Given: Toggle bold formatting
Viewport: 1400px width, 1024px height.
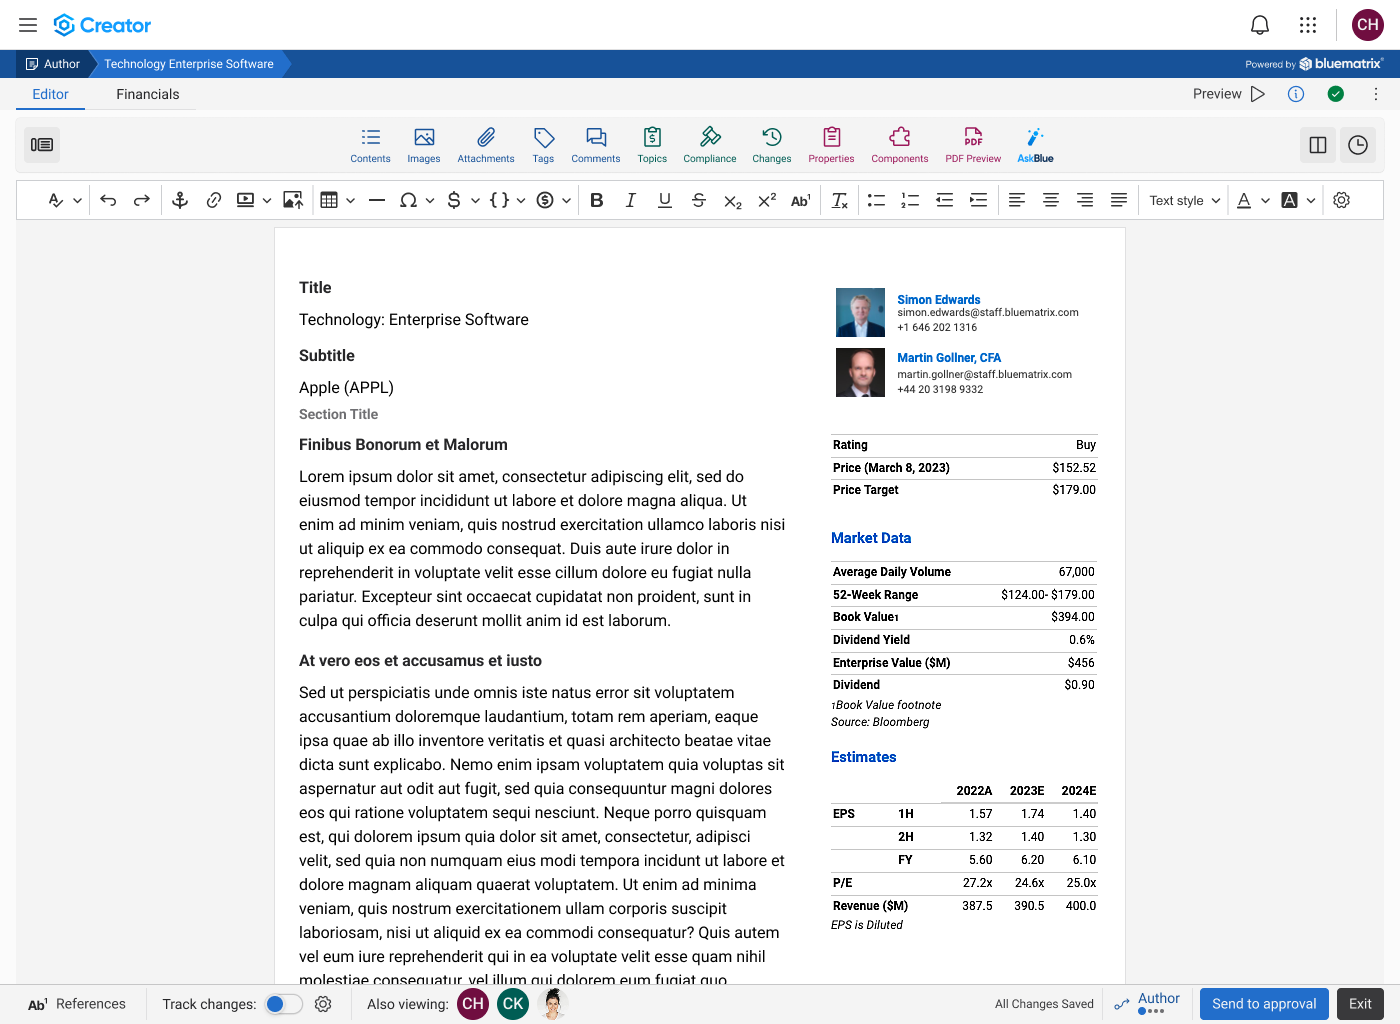Looking at the screenshot, I should point(597,200).
